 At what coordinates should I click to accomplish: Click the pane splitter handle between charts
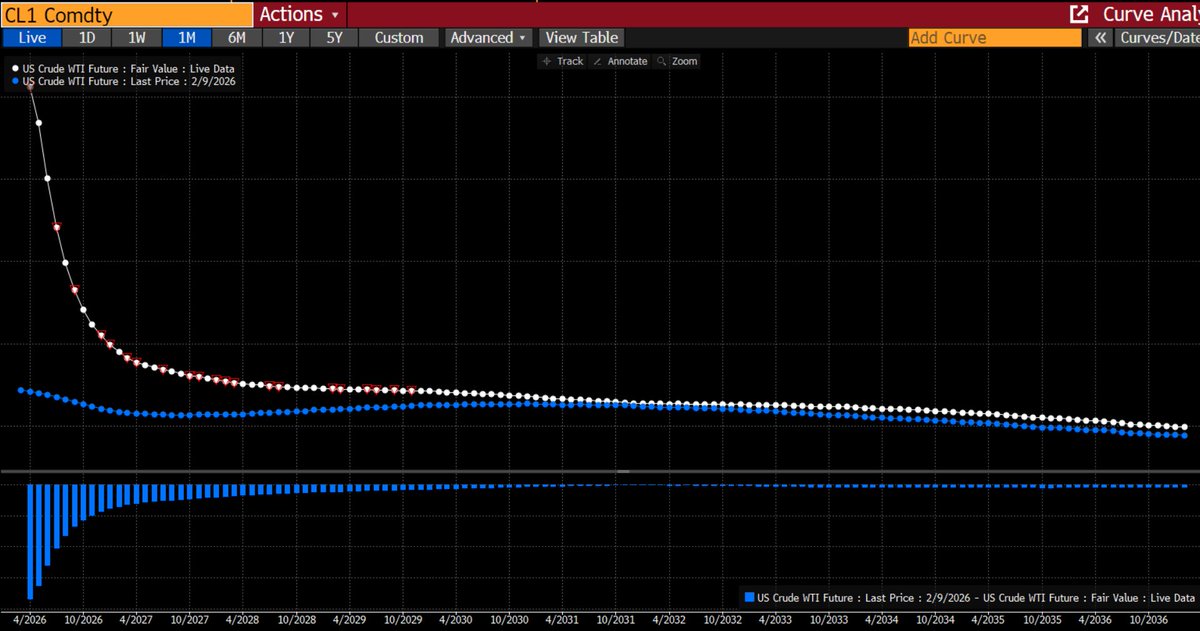[622, 471]
